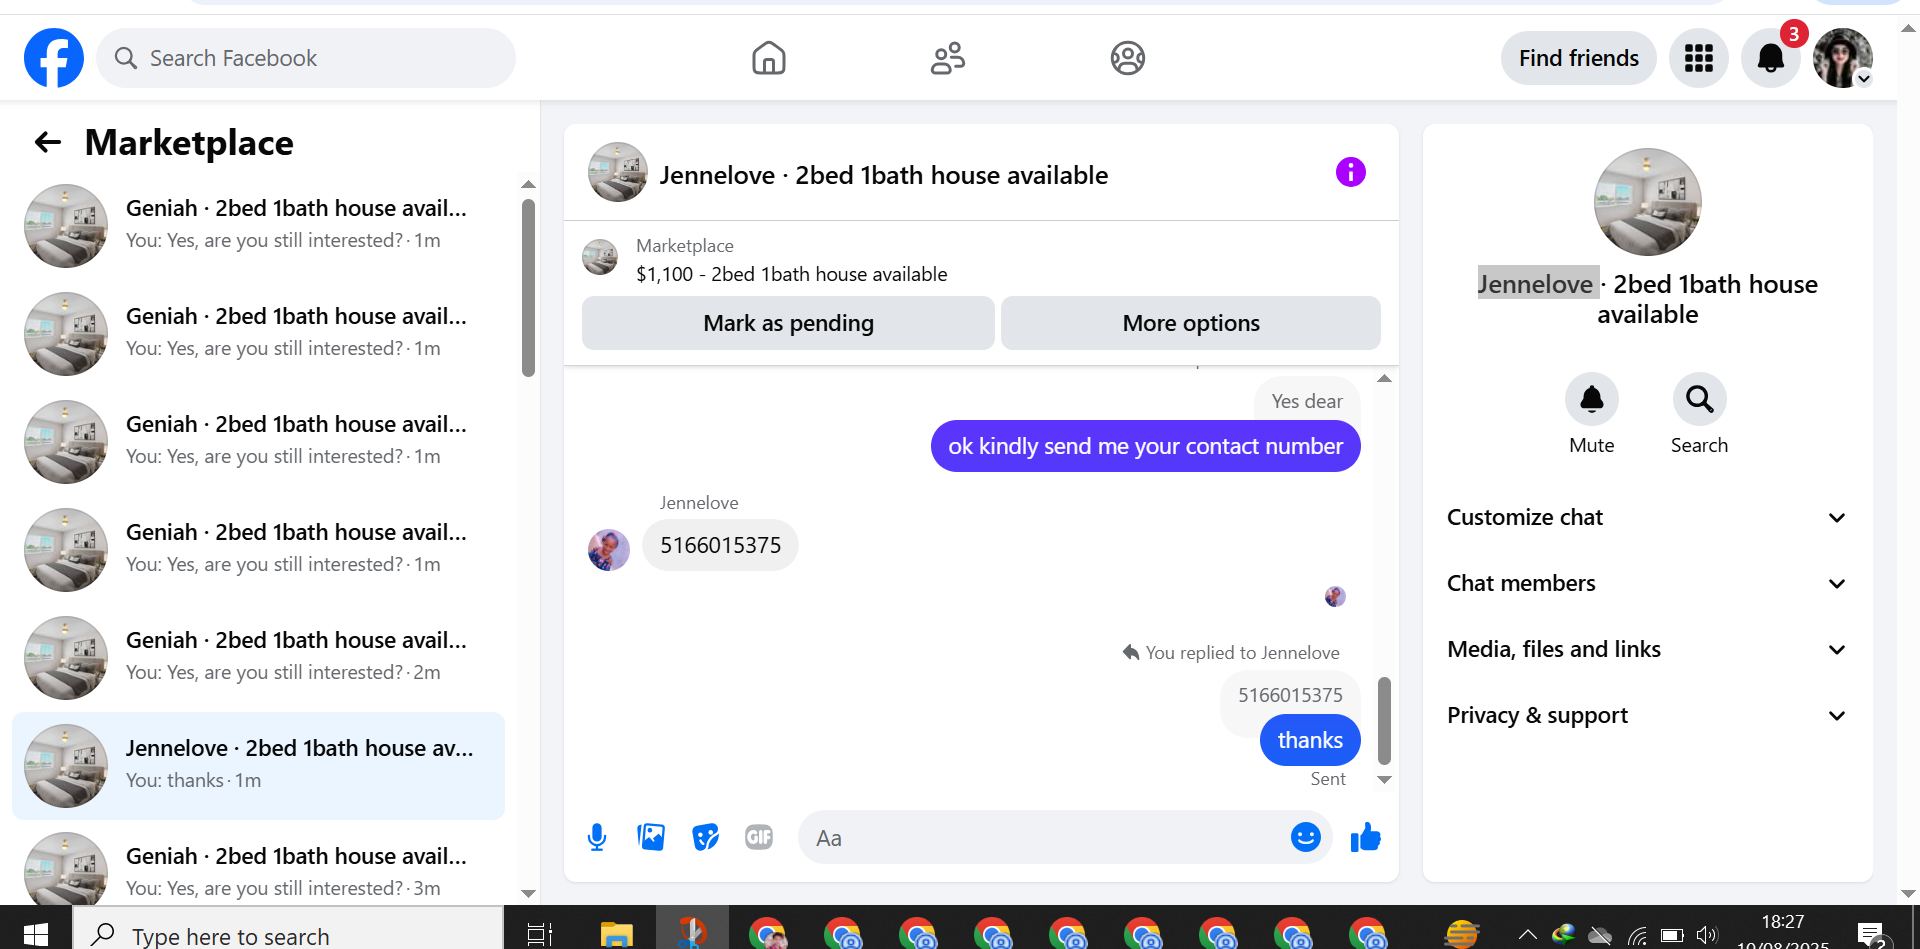Open the notifications bell with badge

(1771, 58)
